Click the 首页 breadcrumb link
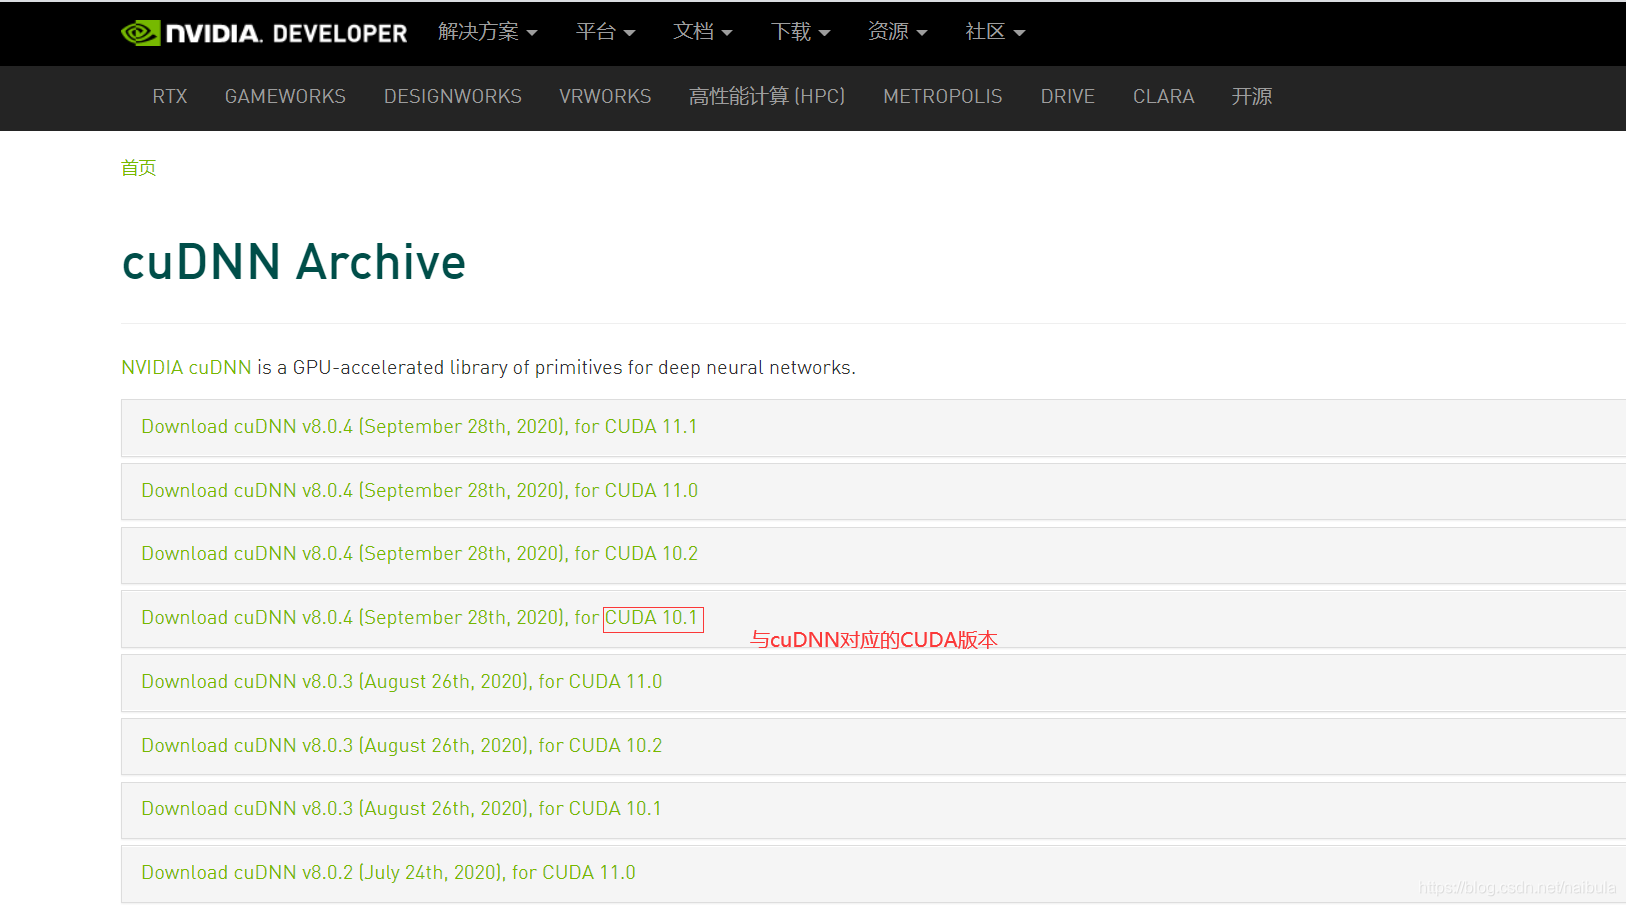 [x=139, y=168]
